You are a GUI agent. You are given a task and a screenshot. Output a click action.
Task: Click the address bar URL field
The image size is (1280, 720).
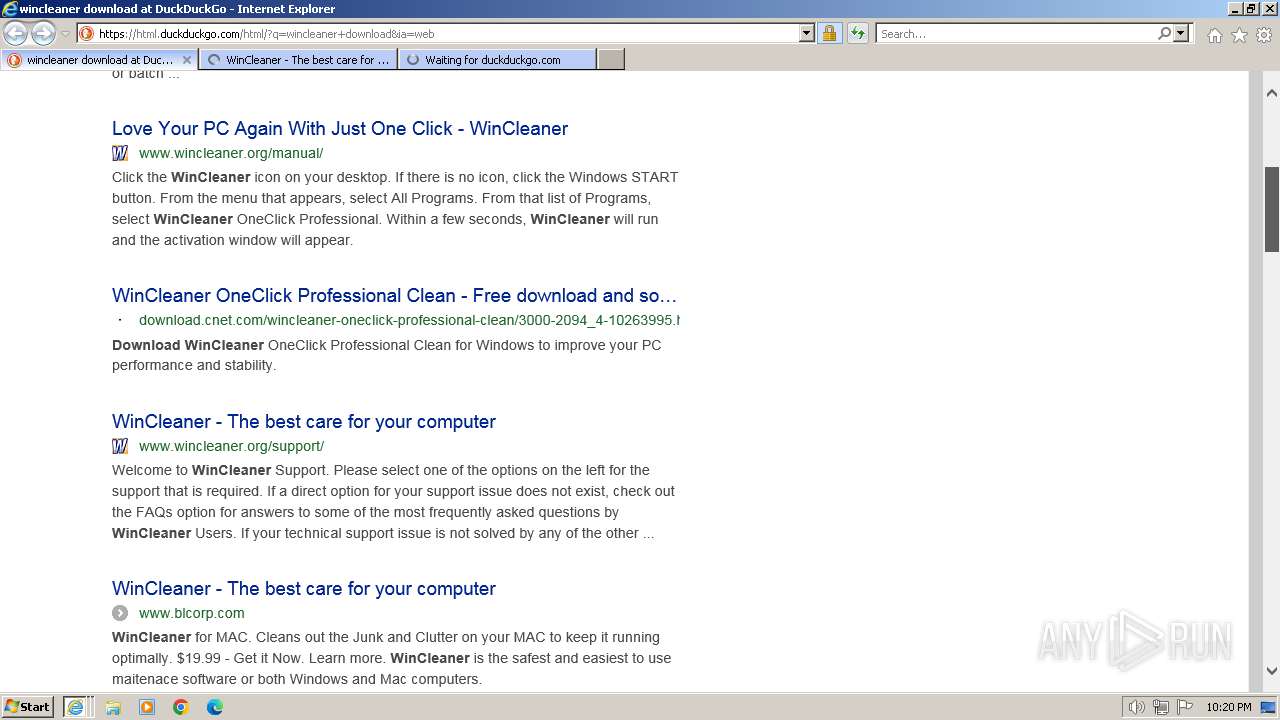[447, 33]
